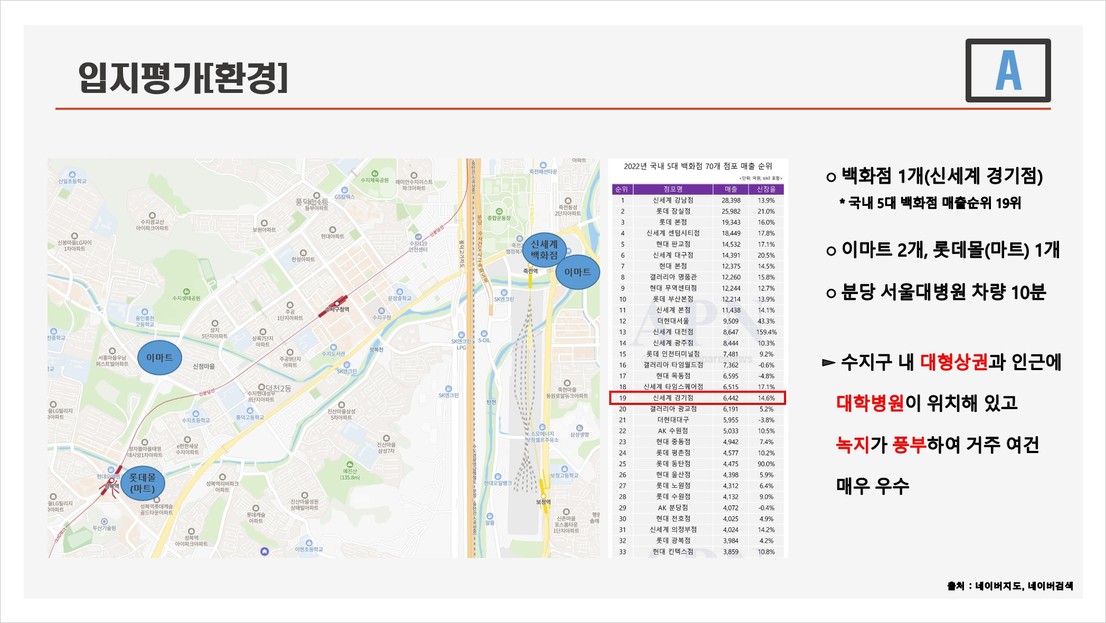Select the 신세계 센텀시티점 row
The width and height of the screenshot is (1106, 623).
[698, 233]
